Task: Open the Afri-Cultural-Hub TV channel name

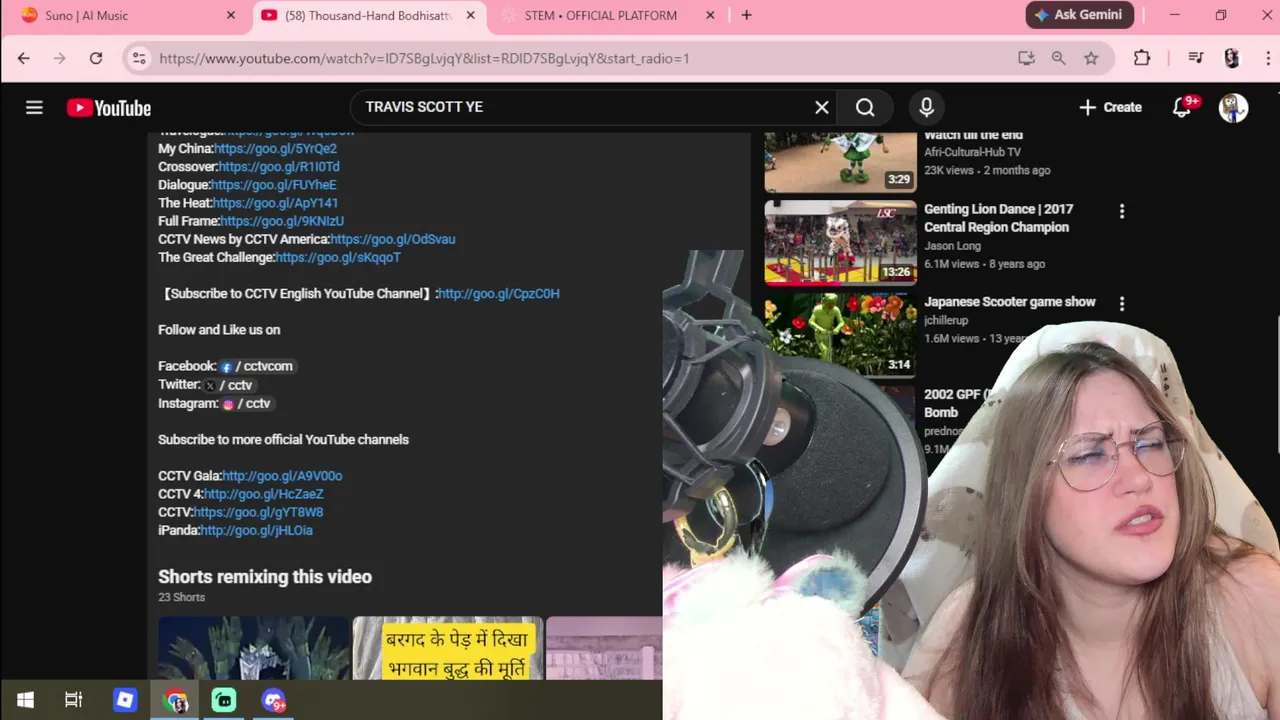Action: (x=972, y=152)
